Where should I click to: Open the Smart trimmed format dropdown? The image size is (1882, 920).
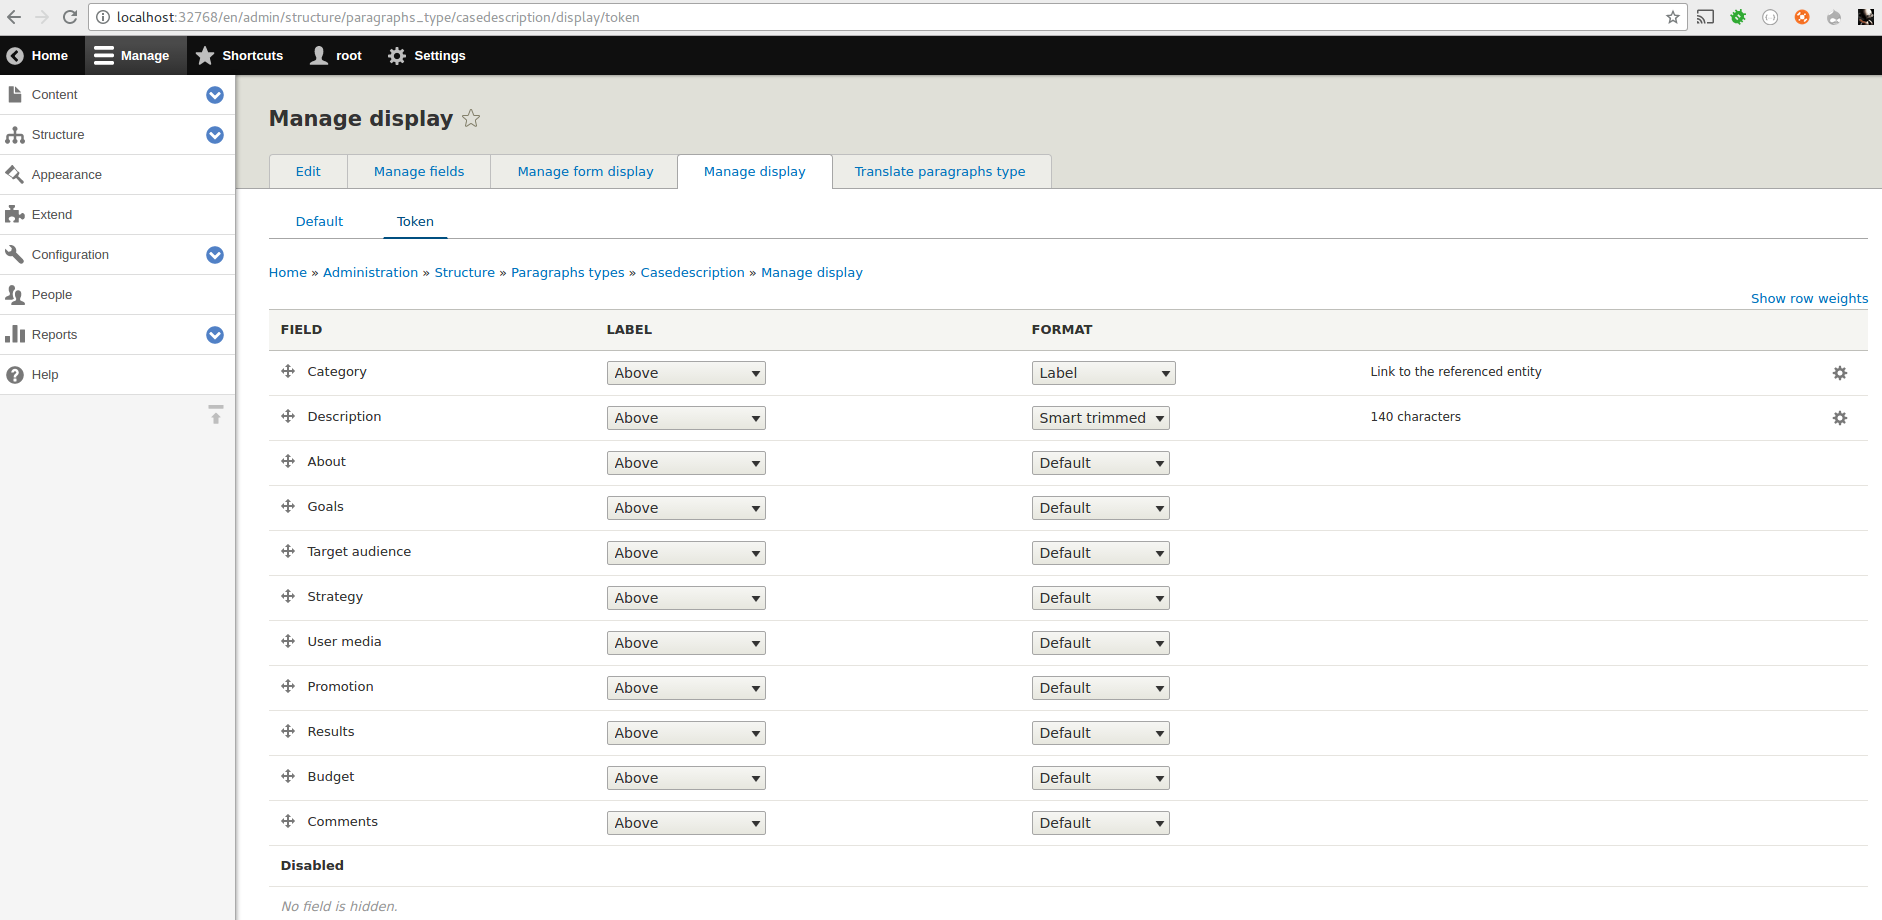(1100, 418)
